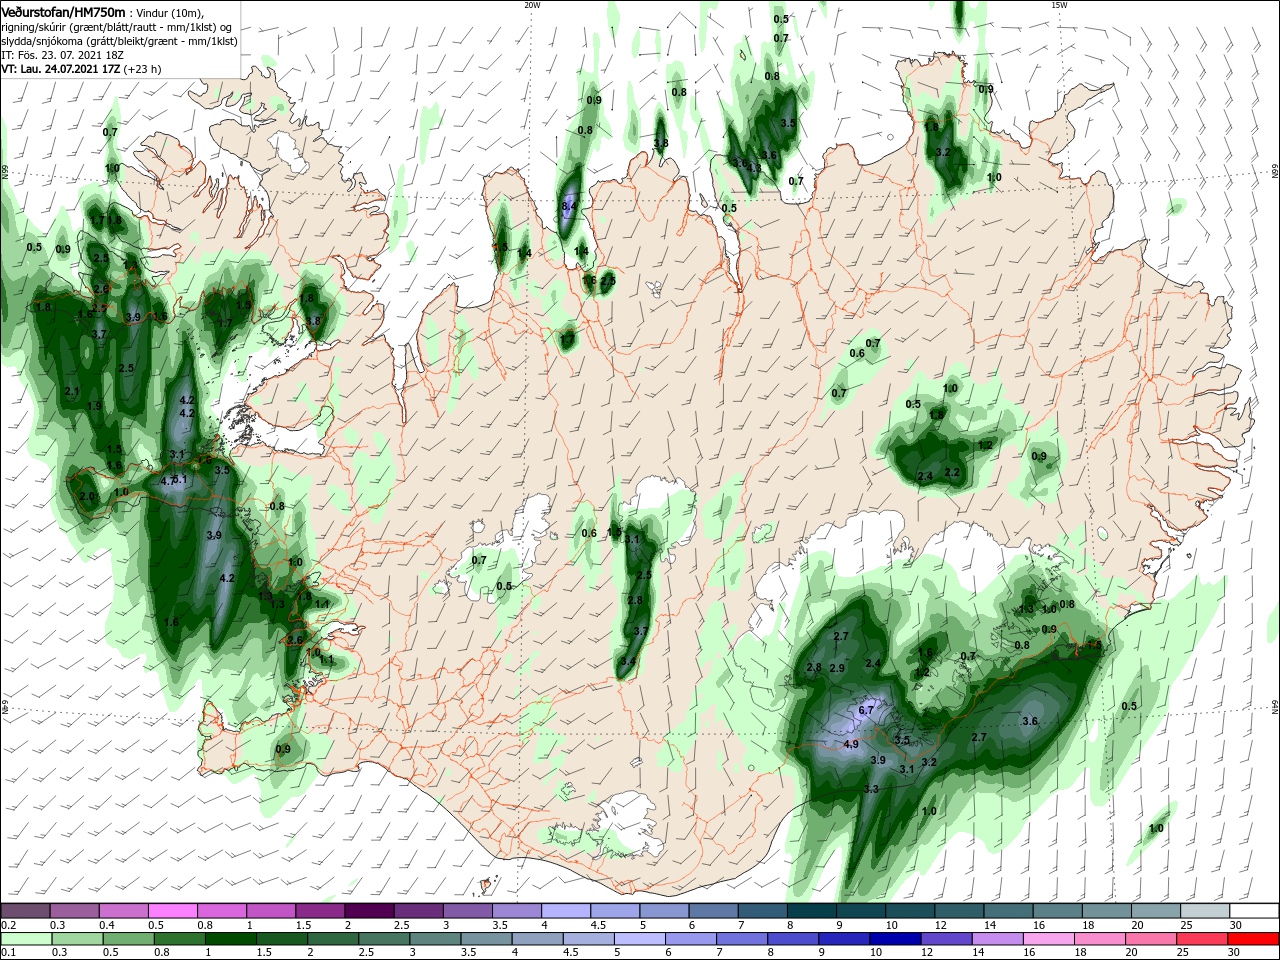Image resolution: width=1280 pixels, height=960 pixels.
Task: Click the 15W longitude label
Action: pos(1059,4)
